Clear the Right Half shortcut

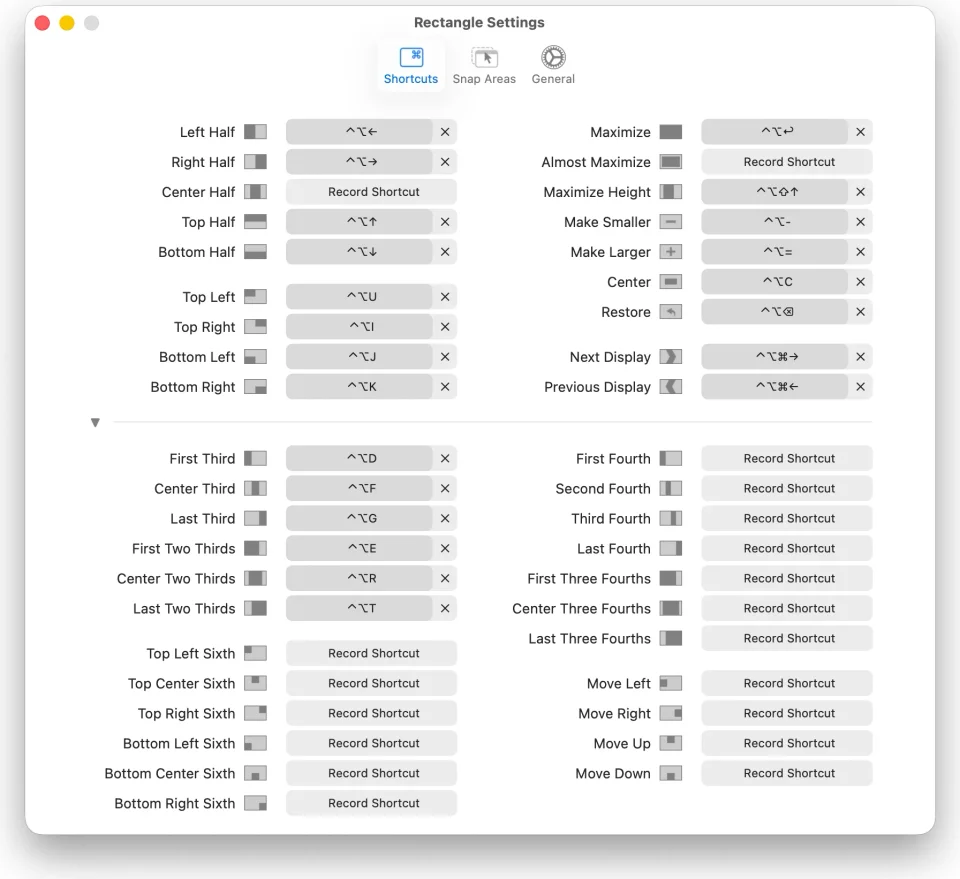pos(445,162)
